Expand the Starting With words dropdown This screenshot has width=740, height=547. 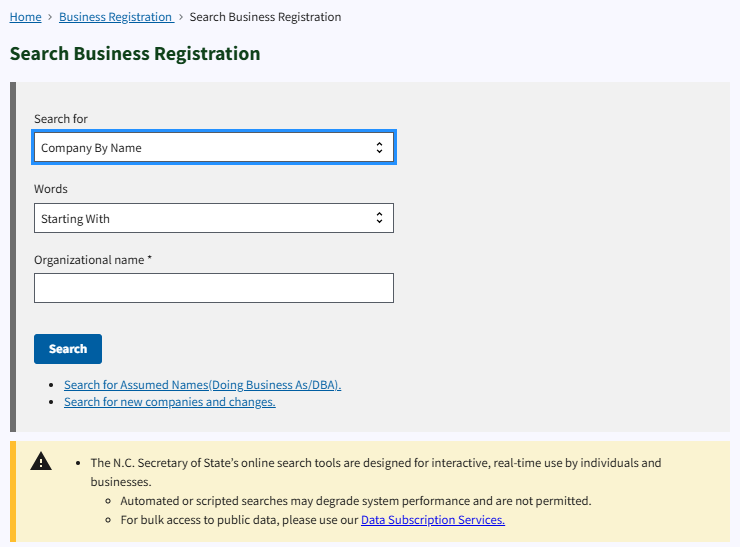(213, 218)
